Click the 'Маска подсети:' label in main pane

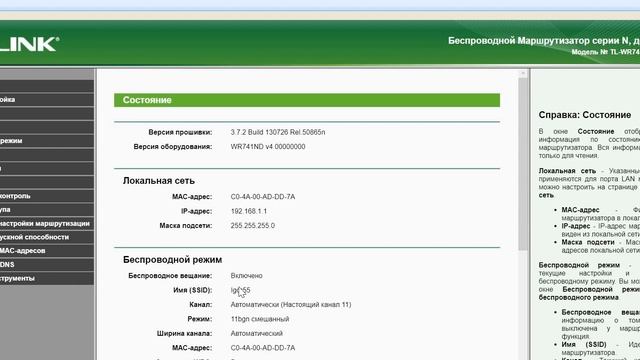[x=186, y=226]
